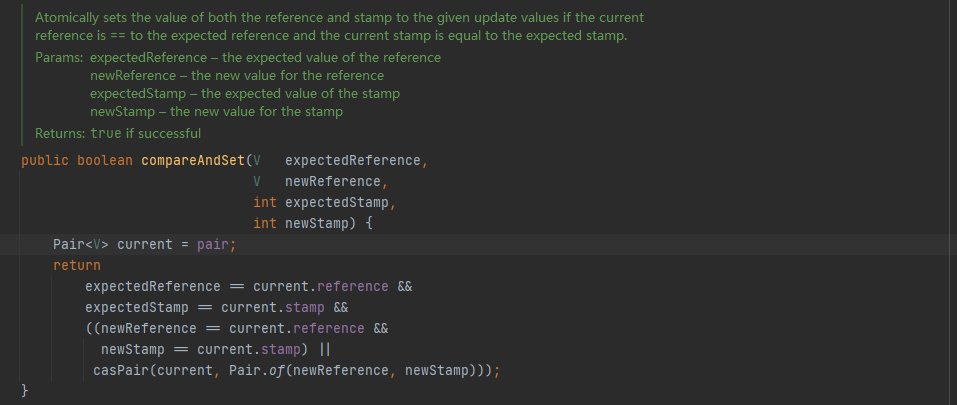
Task: Click the expectedStamp doc parameter description
Action: [x=245, y=94]
